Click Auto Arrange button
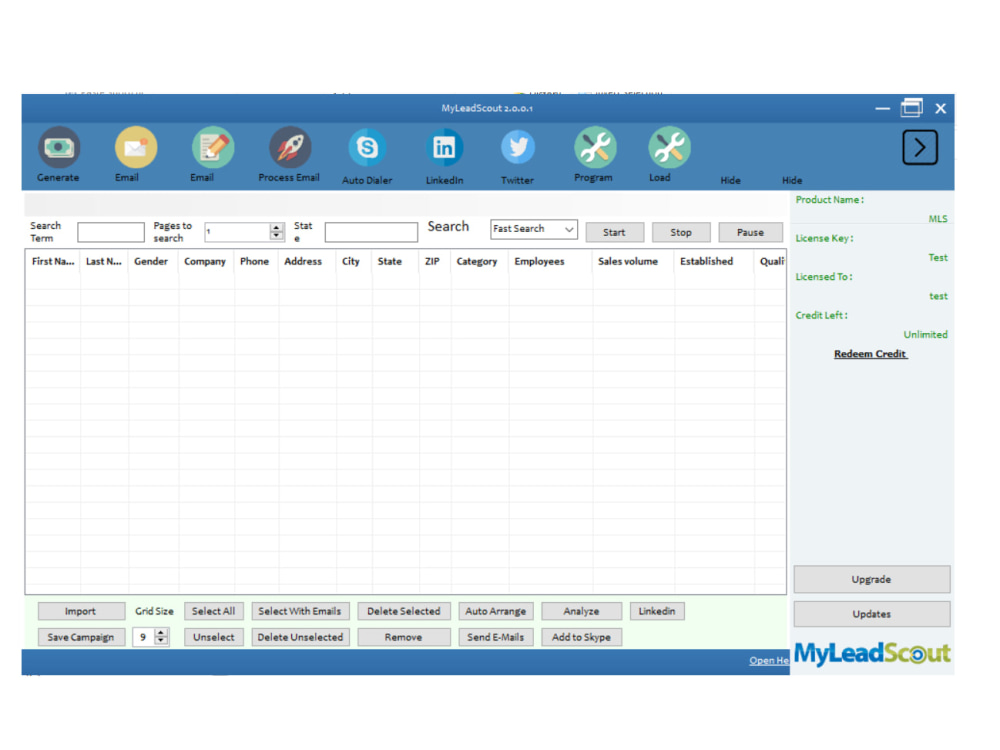The image size is (1000, 750). coord(496,611)
